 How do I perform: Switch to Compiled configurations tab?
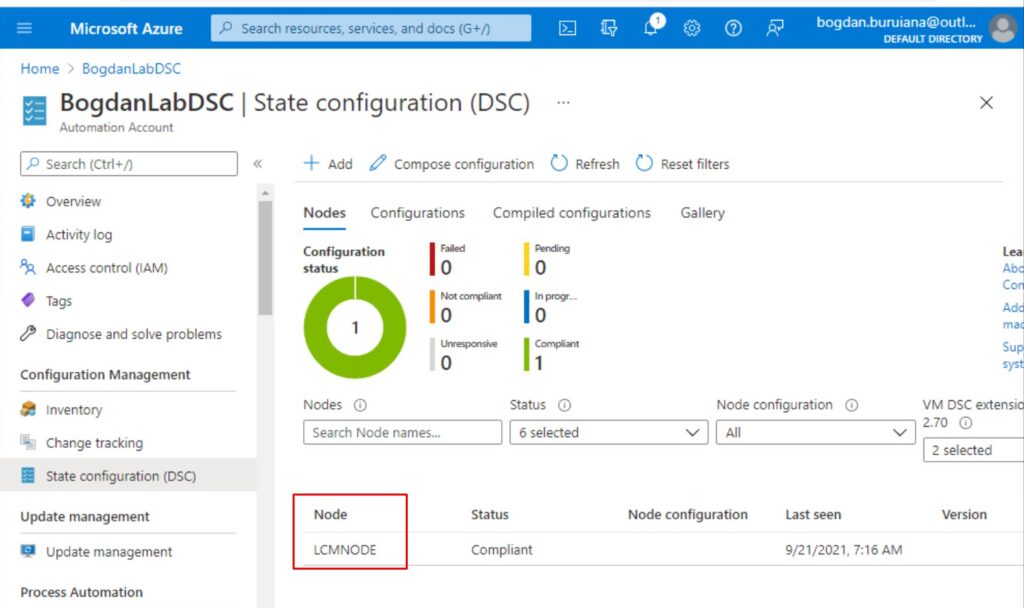[571, 213]
